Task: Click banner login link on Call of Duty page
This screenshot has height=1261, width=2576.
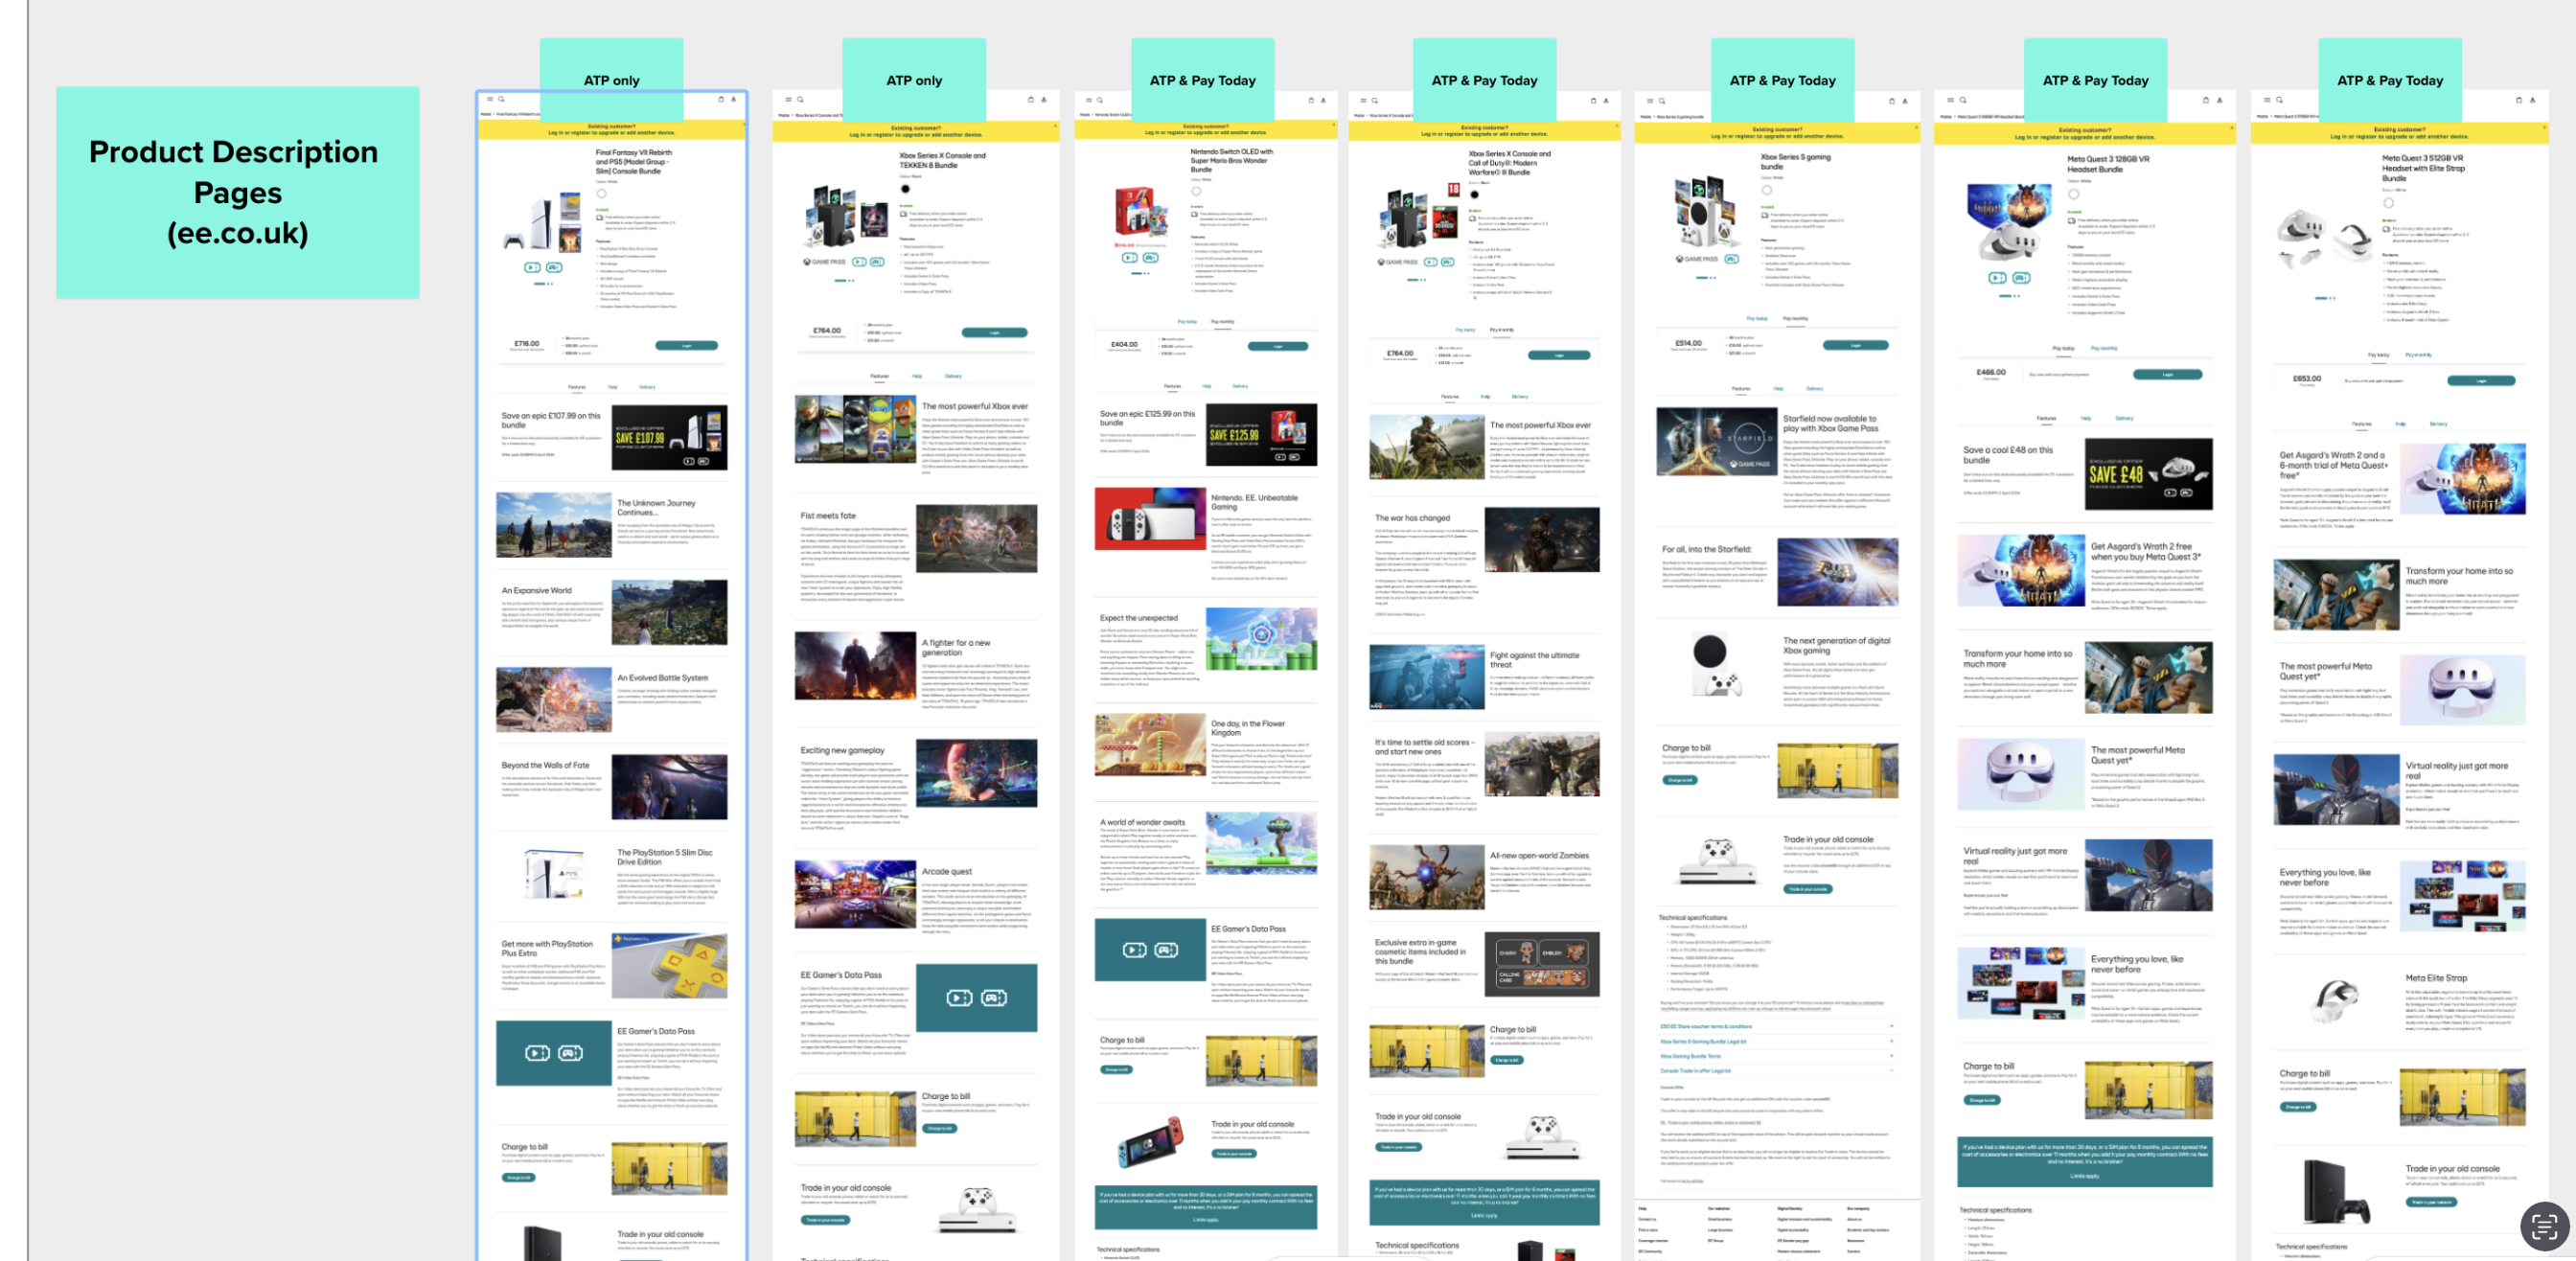Action: (x=1484, y=133)
